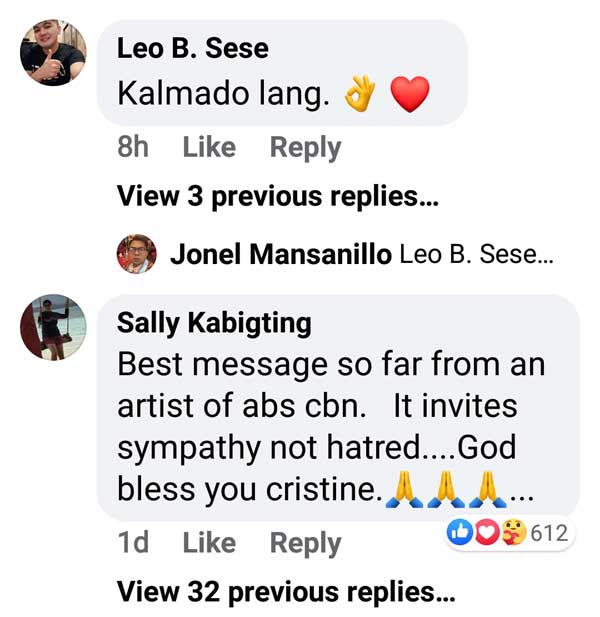Click the red heart emoji in Leo's comment
This screenshot has width=600, height=617.
click(x=408, y=95)
